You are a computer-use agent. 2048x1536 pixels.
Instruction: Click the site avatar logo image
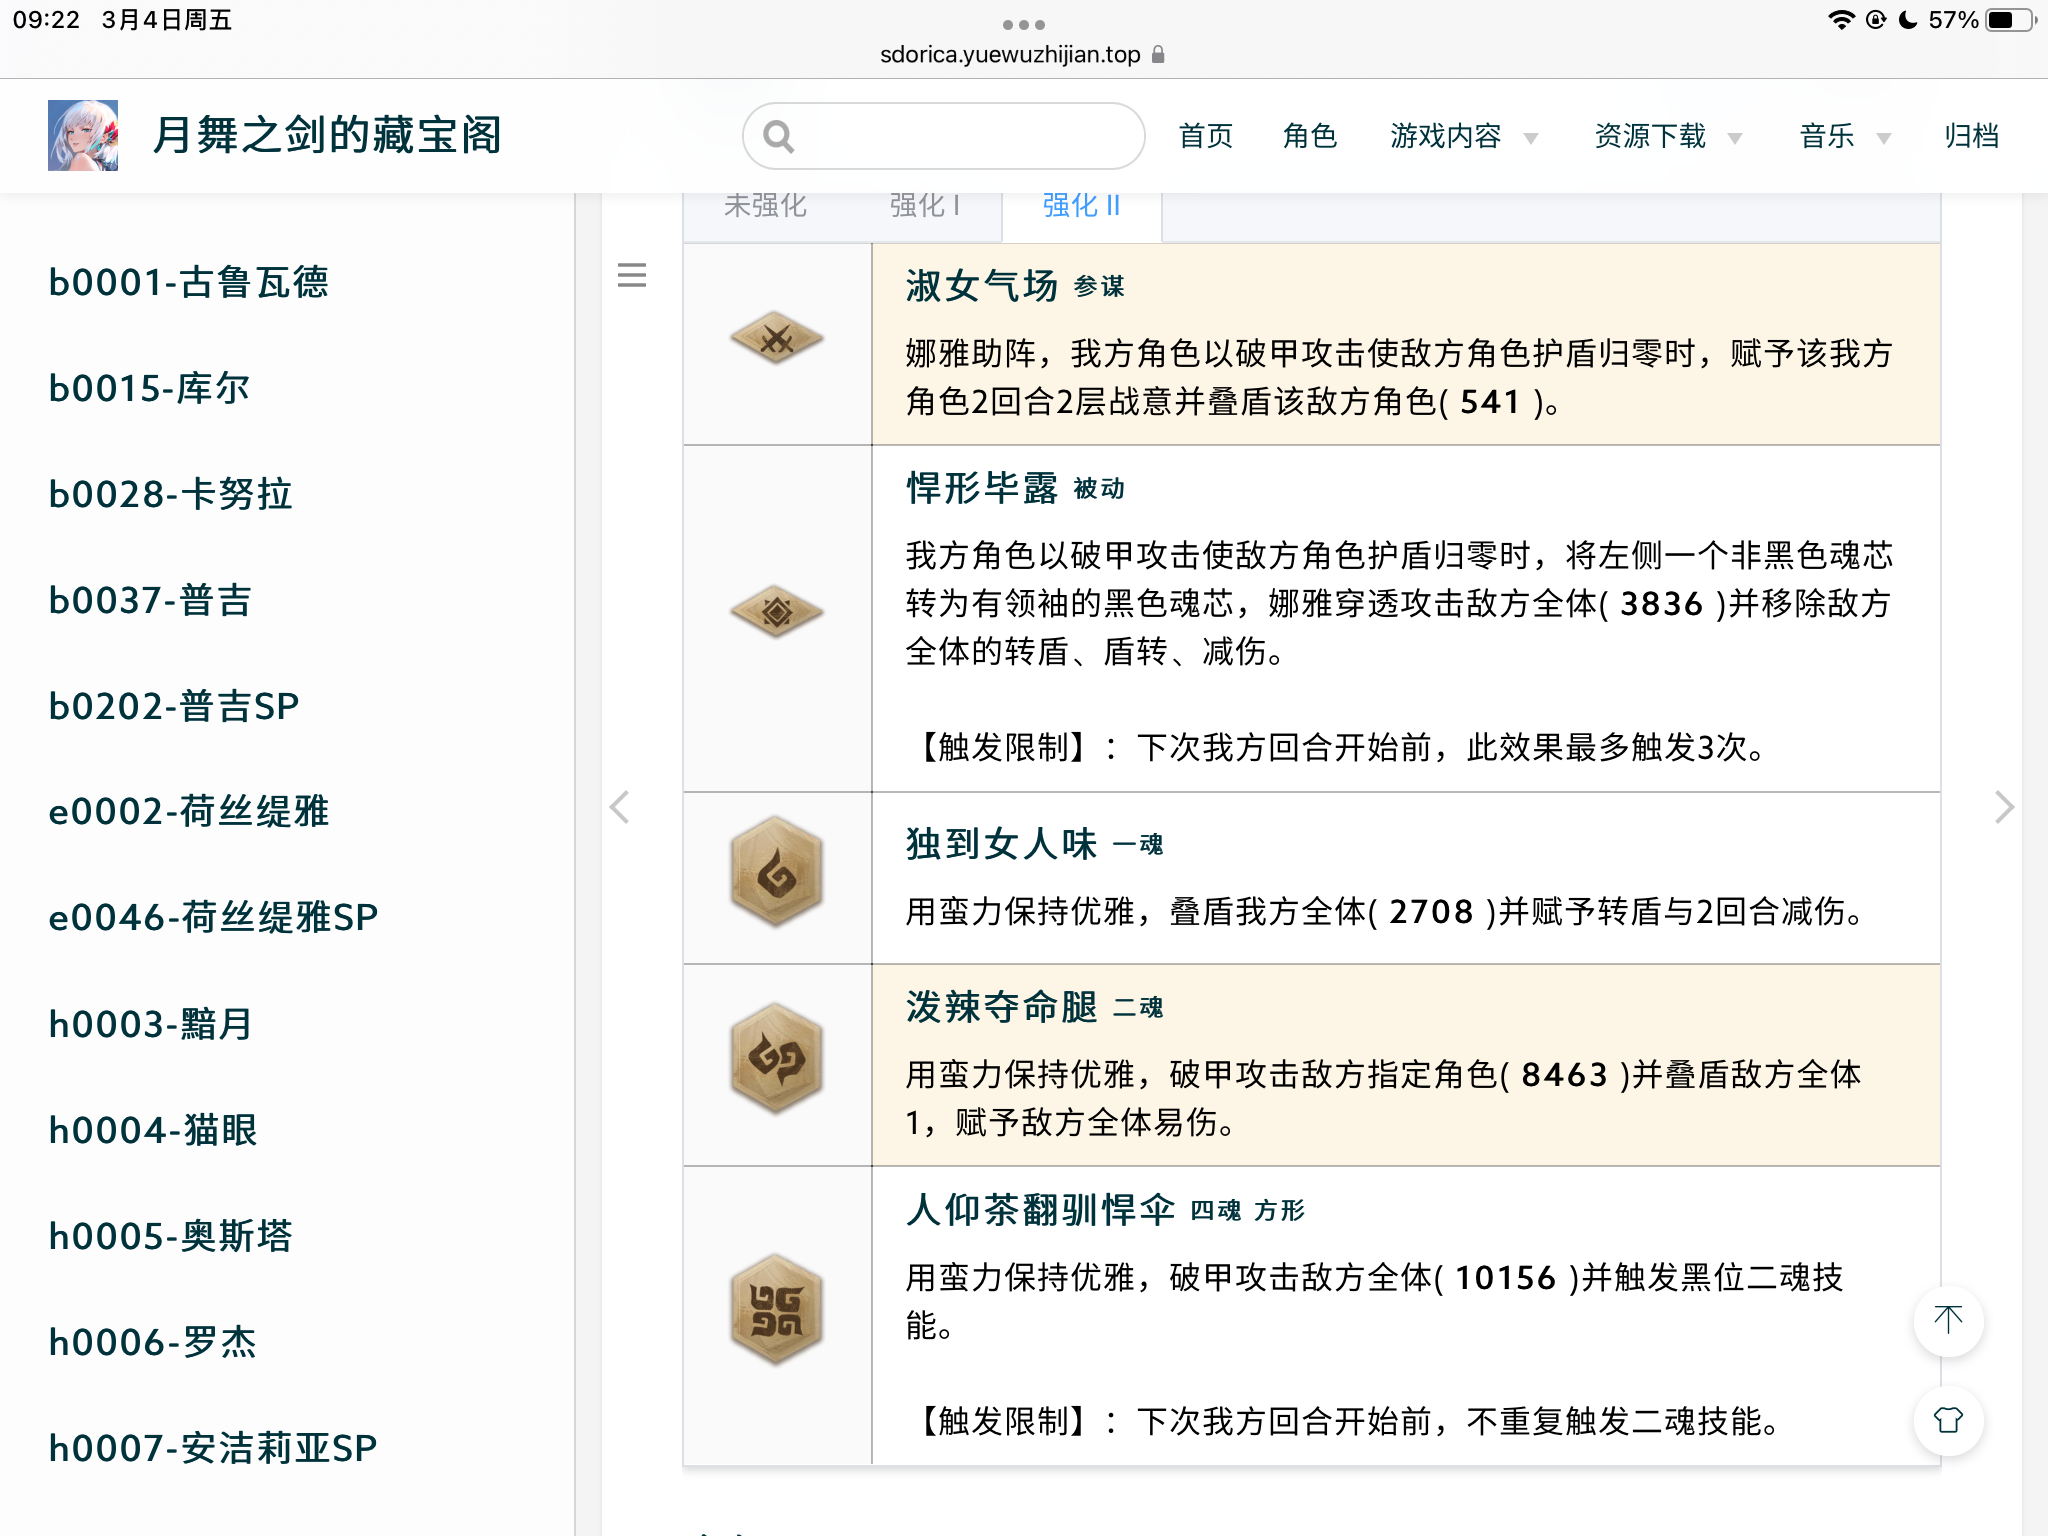pyautogui.click(x=83, y=135)
